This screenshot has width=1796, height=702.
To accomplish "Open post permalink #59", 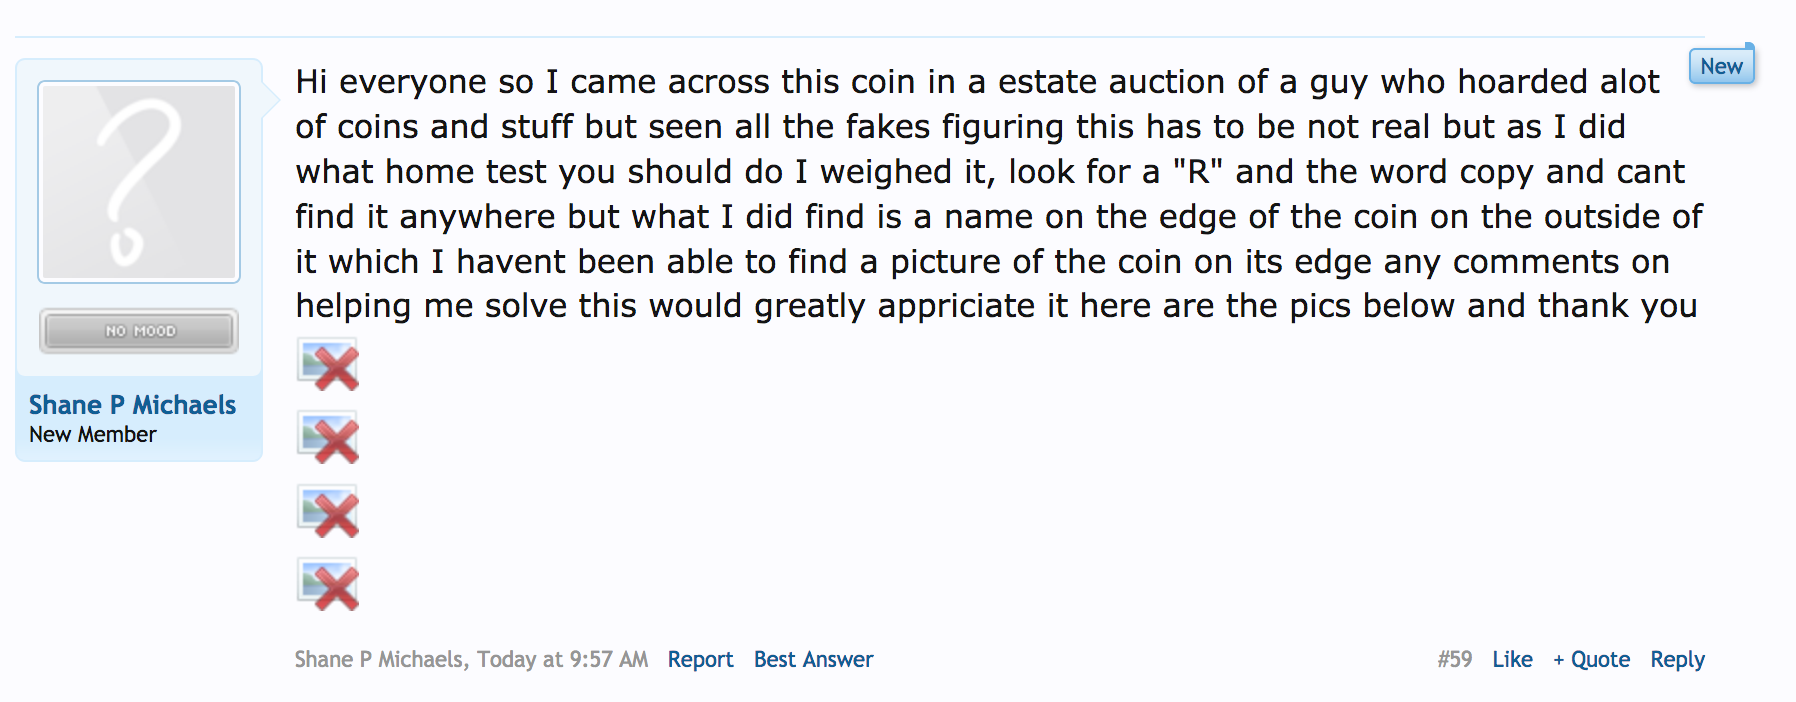I will [1455, 660].
